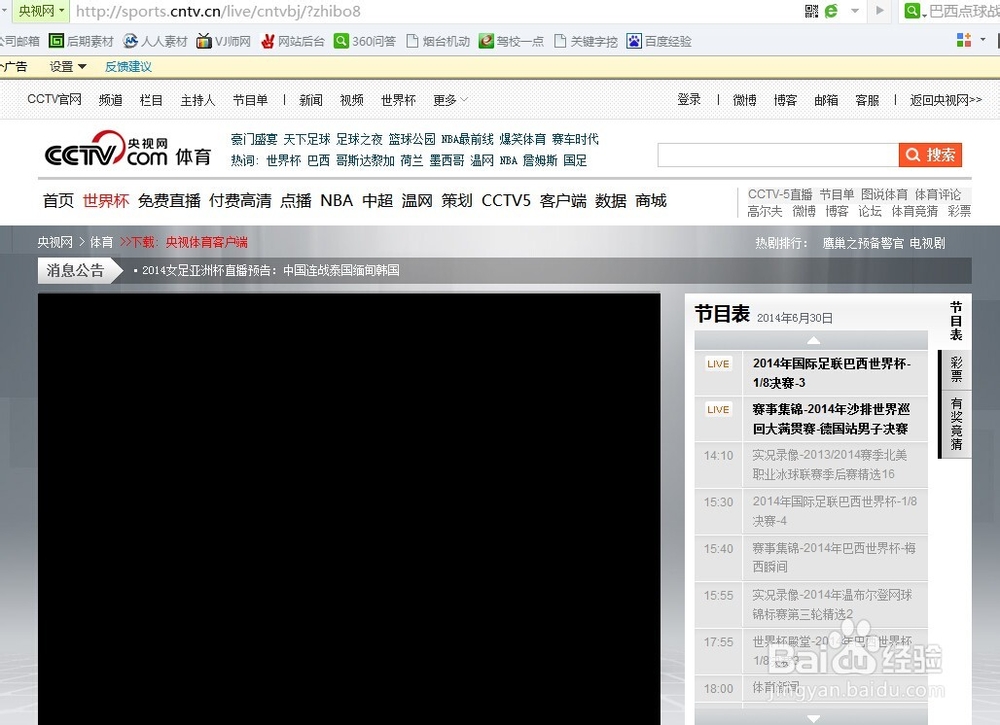The width and height of the screenshot is (1000, 725).
Task: Click the 登录 link
Action: pos(689,99)
